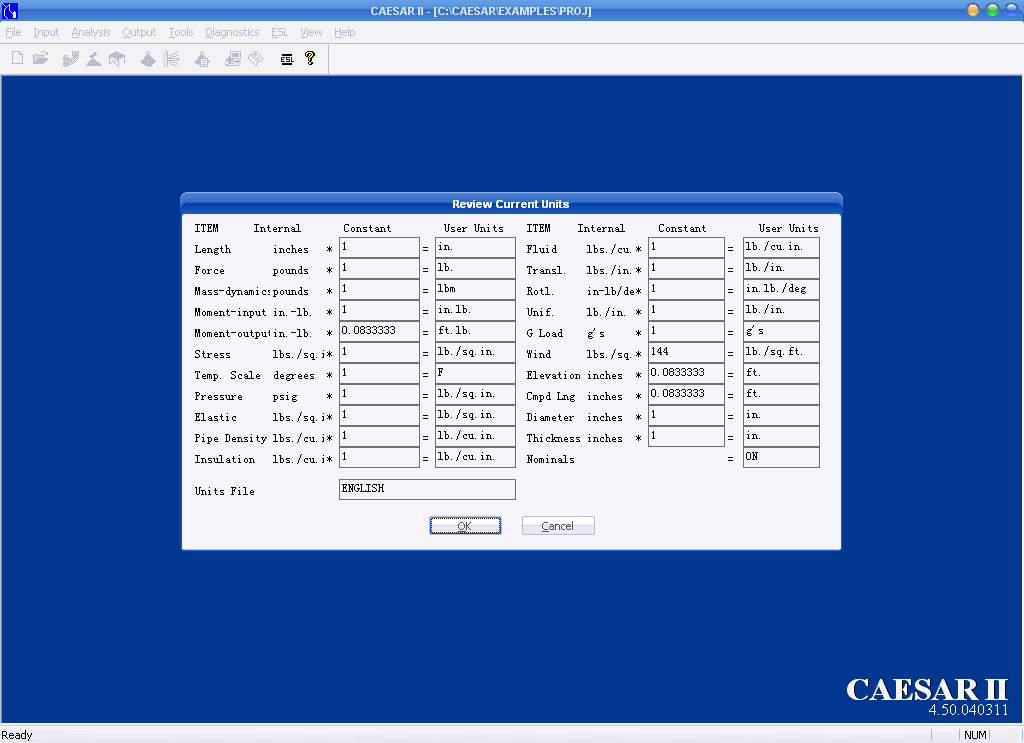Click the Cmpd Lng constant field
This screenshot has height=743, width=1024.
[x=686, y=394]
